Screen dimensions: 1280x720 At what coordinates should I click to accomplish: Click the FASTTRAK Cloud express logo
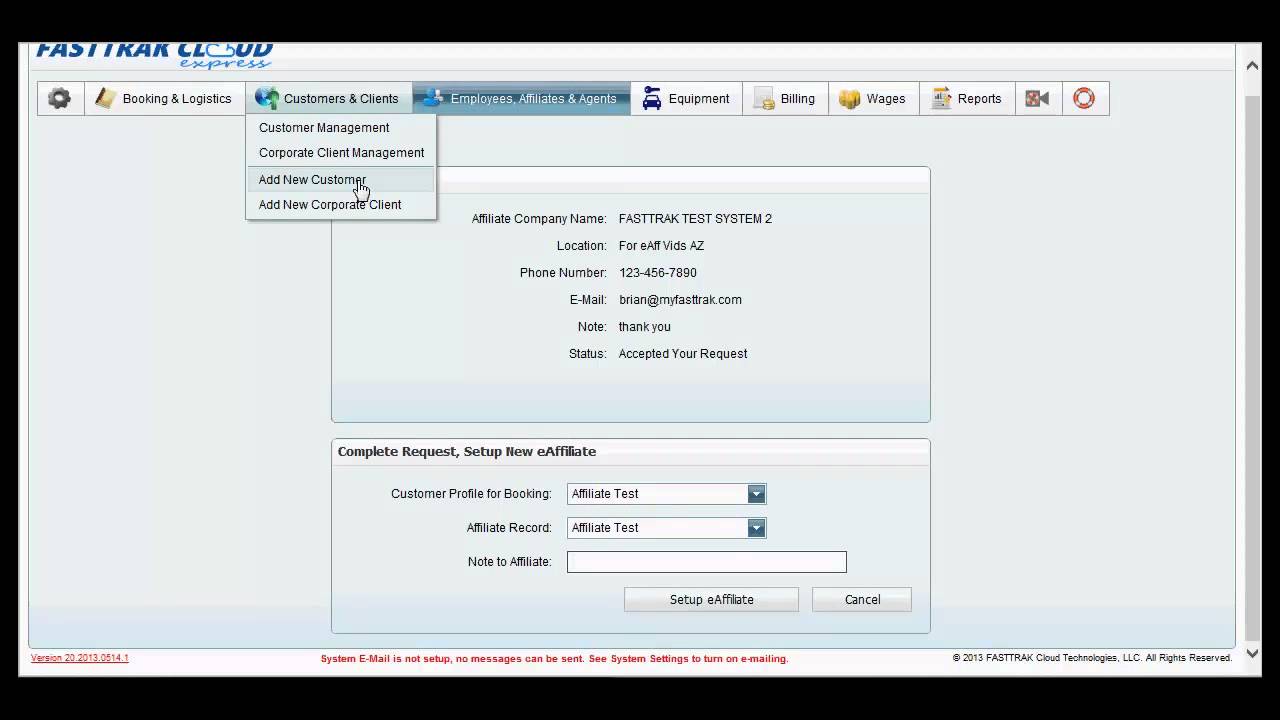[155, 54]
